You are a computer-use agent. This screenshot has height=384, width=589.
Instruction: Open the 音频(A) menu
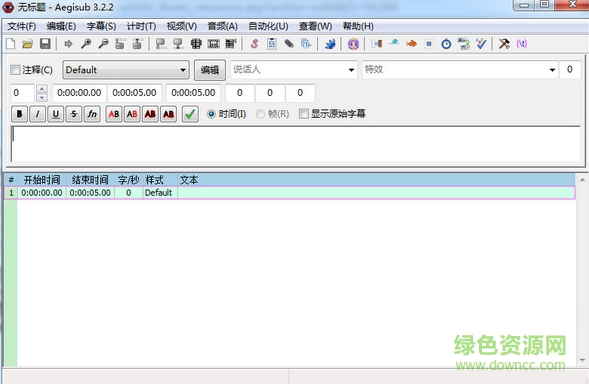click(x=222, y=26)
